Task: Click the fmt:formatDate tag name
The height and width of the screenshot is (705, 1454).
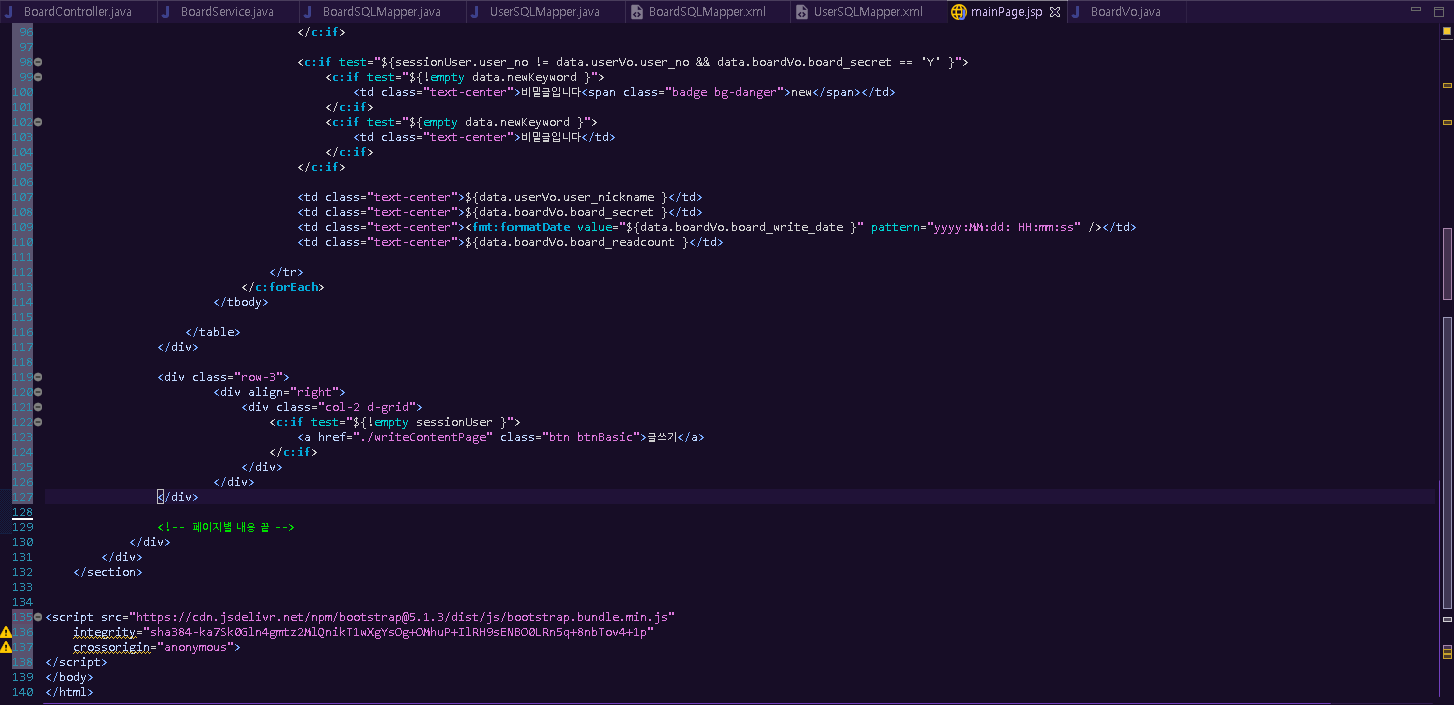Action: [x=520, y=227]
